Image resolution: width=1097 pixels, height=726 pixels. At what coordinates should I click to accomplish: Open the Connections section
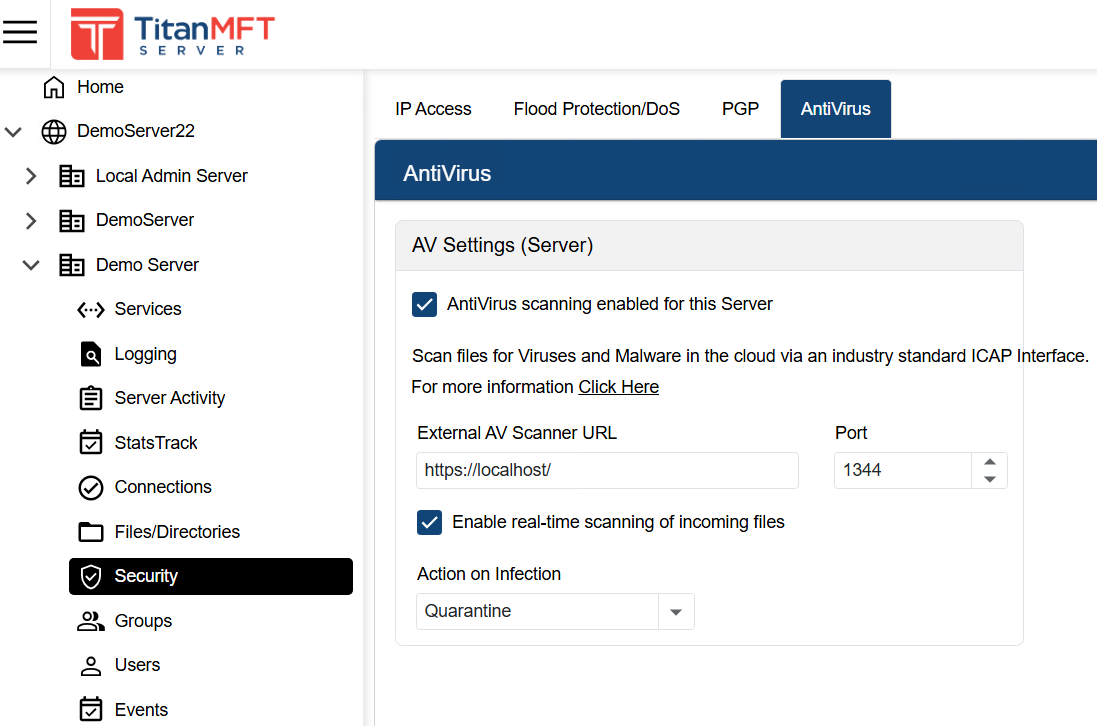click(x=90, y=487)
